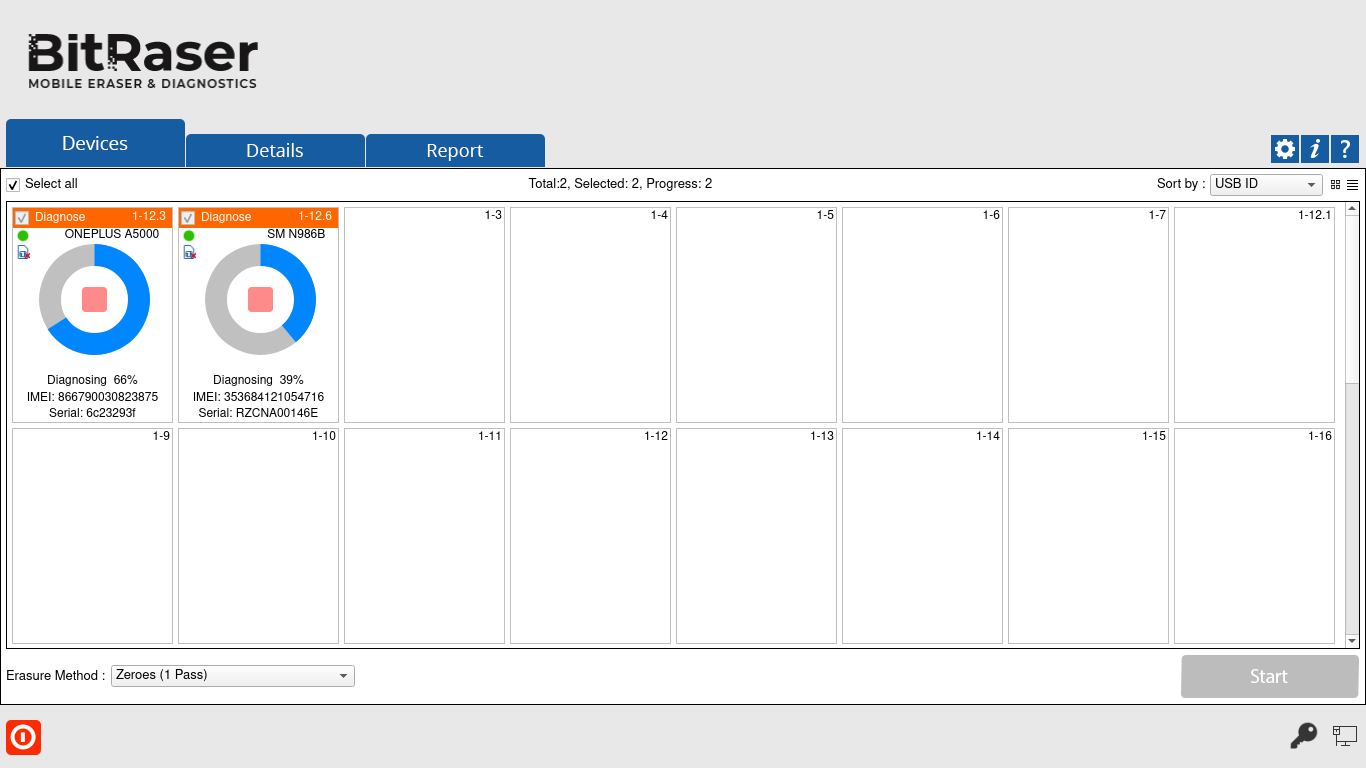Click the ONEPLUS A5000 device name
The image size is (1366, 768).
click(x=112, y=234)
